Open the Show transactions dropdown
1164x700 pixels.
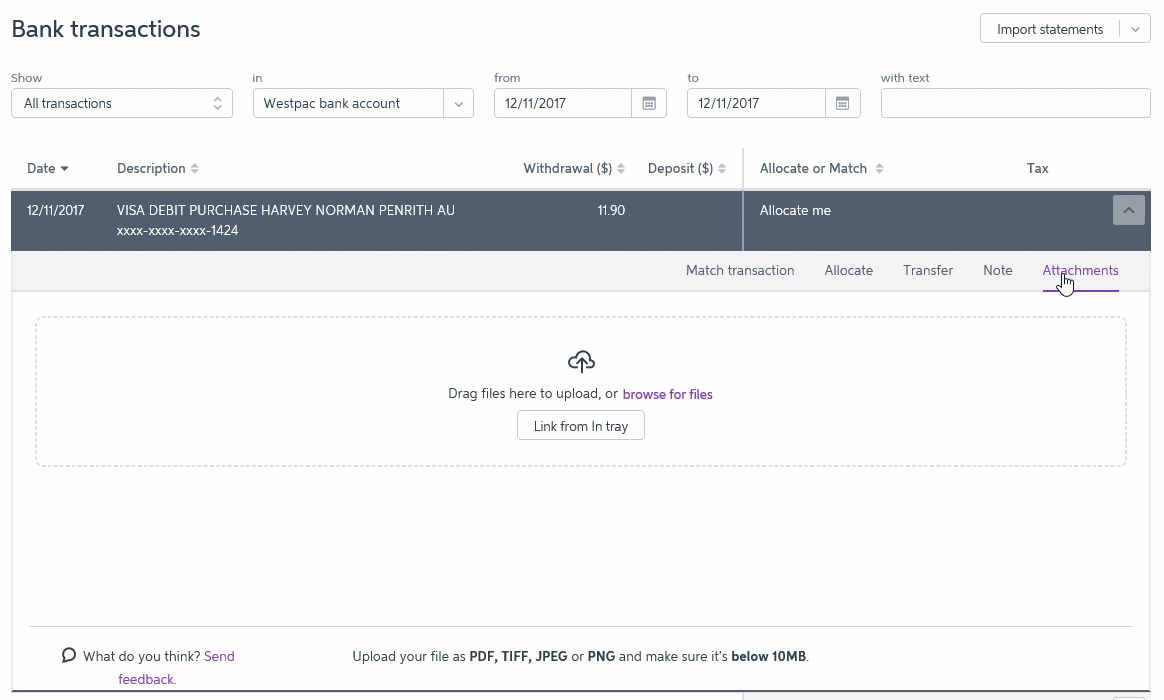point(122,103)
